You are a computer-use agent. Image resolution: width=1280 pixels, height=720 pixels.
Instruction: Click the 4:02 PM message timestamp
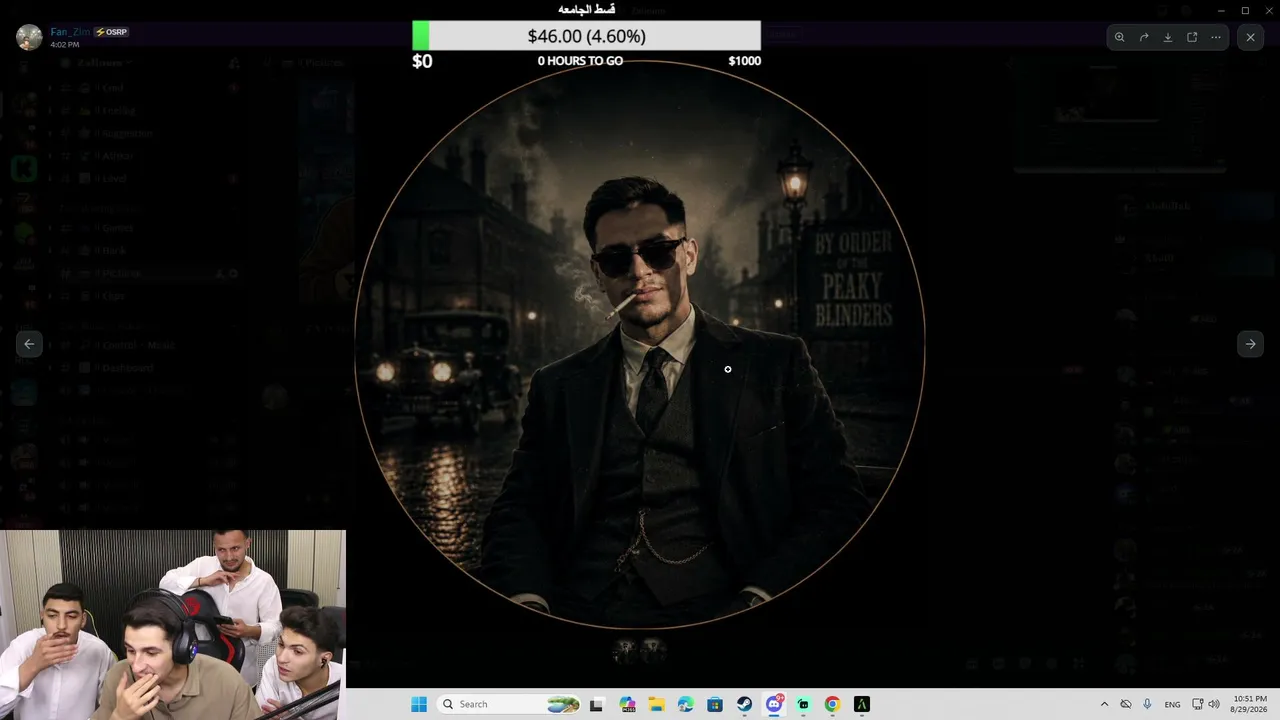(65, 45)
